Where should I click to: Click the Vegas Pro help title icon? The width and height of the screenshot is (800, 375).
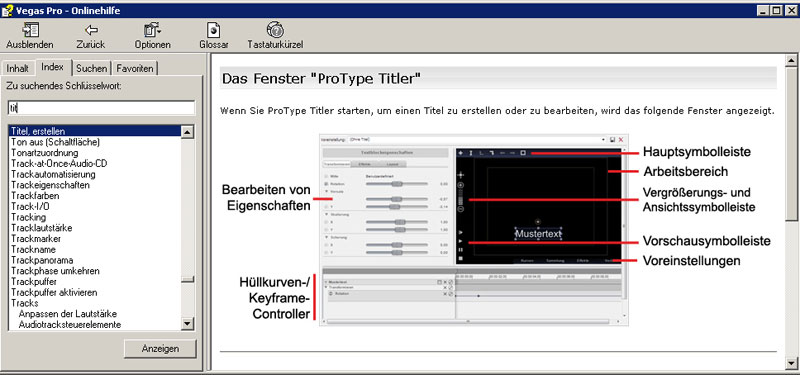tap(7, 10)
